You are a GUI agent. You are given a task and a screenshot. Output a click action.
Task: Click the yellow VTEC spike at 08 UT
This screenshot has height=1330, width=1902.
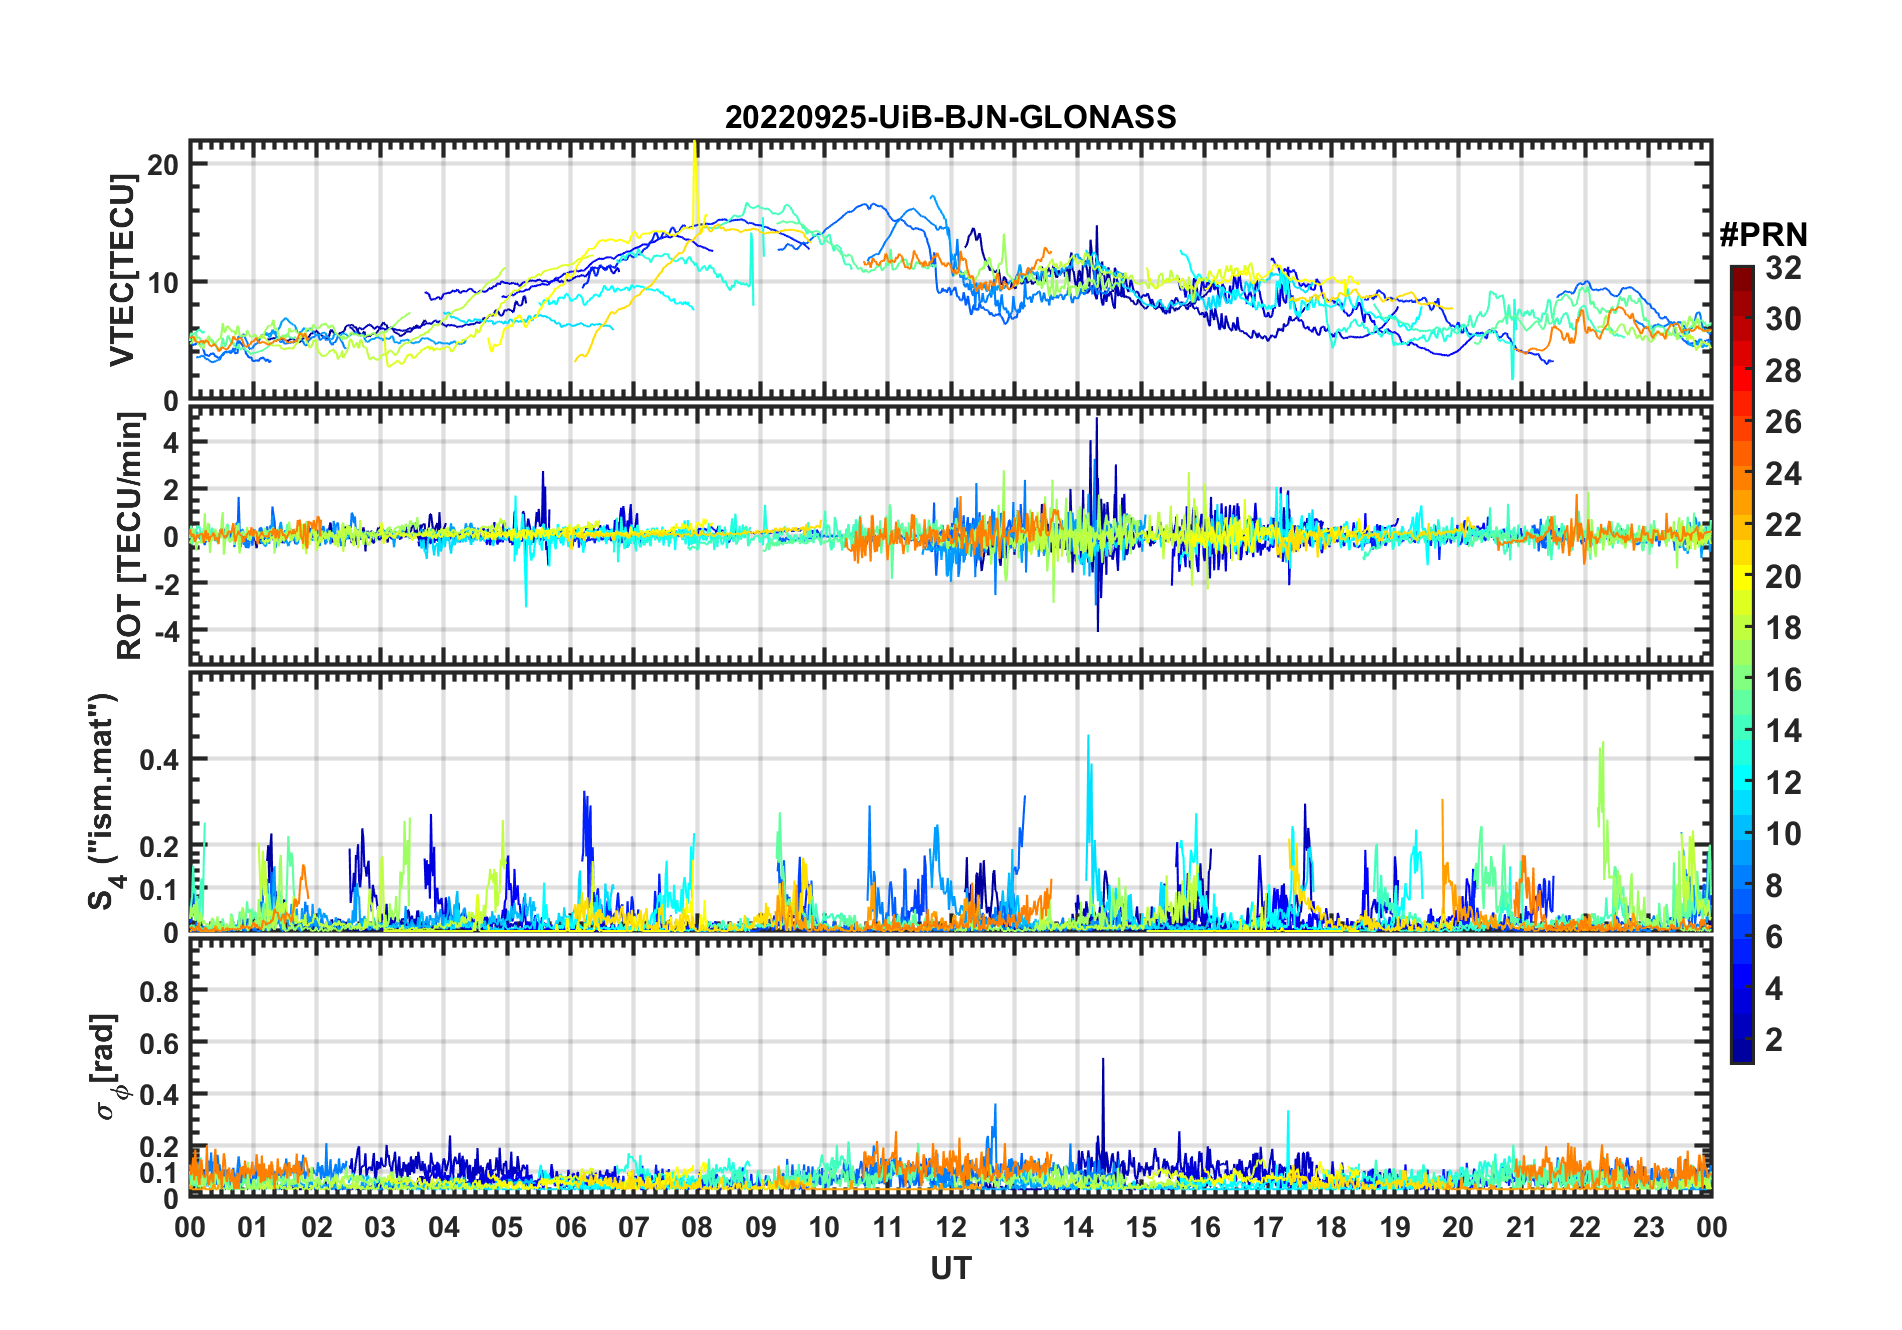(695, 175)
